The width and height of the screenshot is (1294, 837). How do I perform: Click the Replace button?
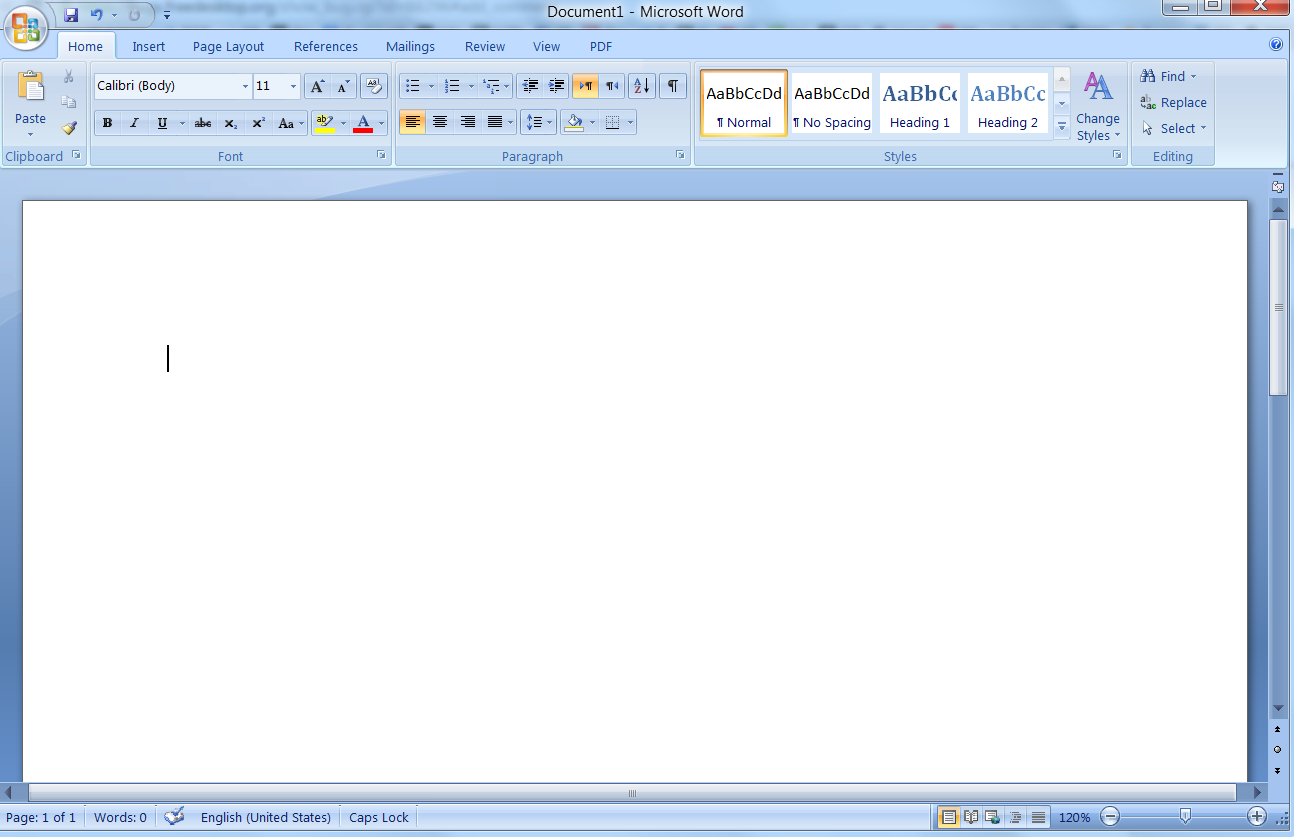1174,102
